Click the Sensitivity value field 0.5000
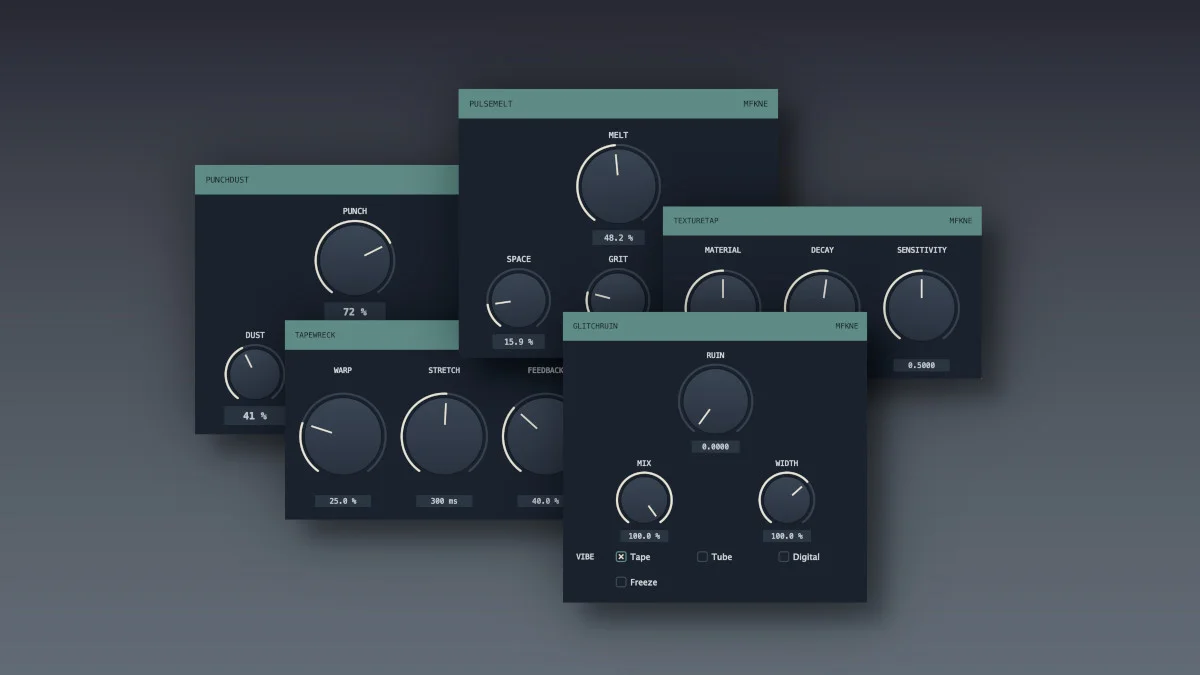1200x675 pixels. pyautogui.click(x=921, y=365)
